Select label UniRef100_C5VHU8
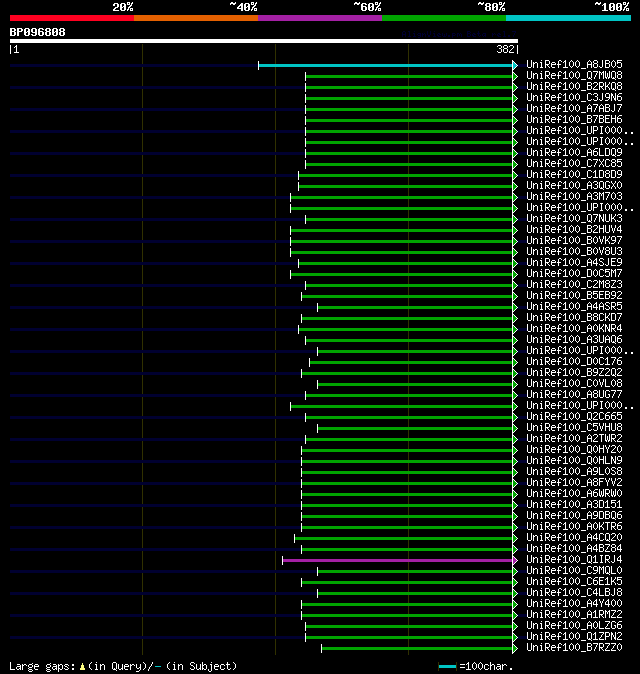 point(574,428)
